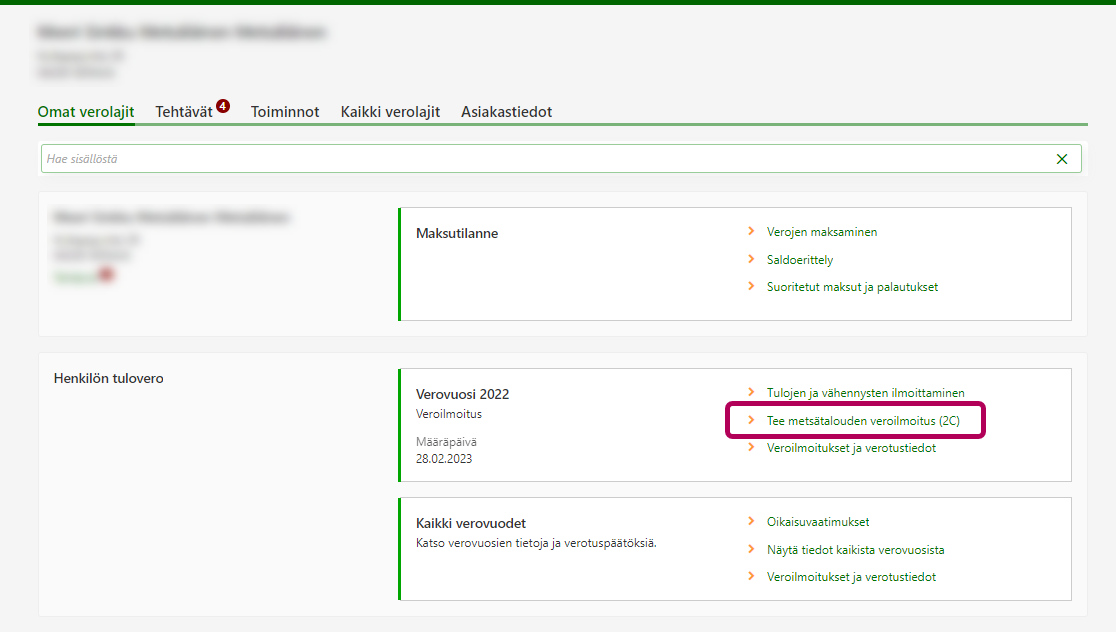Click chevron beside Suoritetut maksut ja palautukset
Viewport: 1116px width, 632px height.
[751, 287]
